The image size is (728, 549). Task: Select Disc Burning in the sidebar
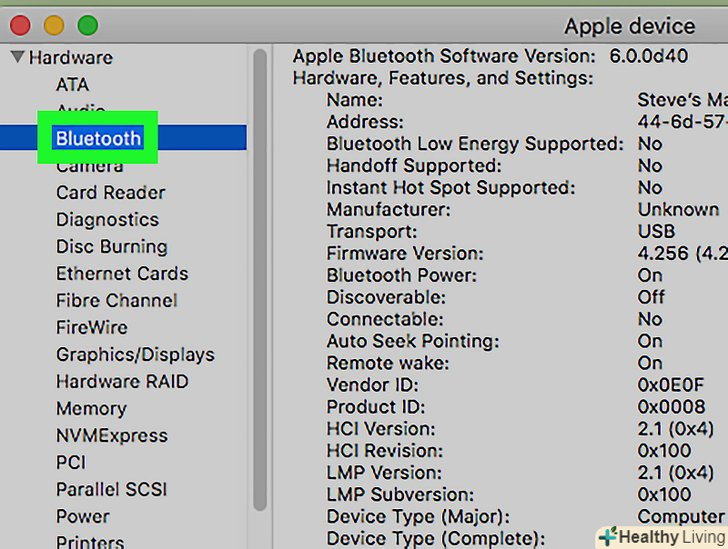click(x=111, y=246)
